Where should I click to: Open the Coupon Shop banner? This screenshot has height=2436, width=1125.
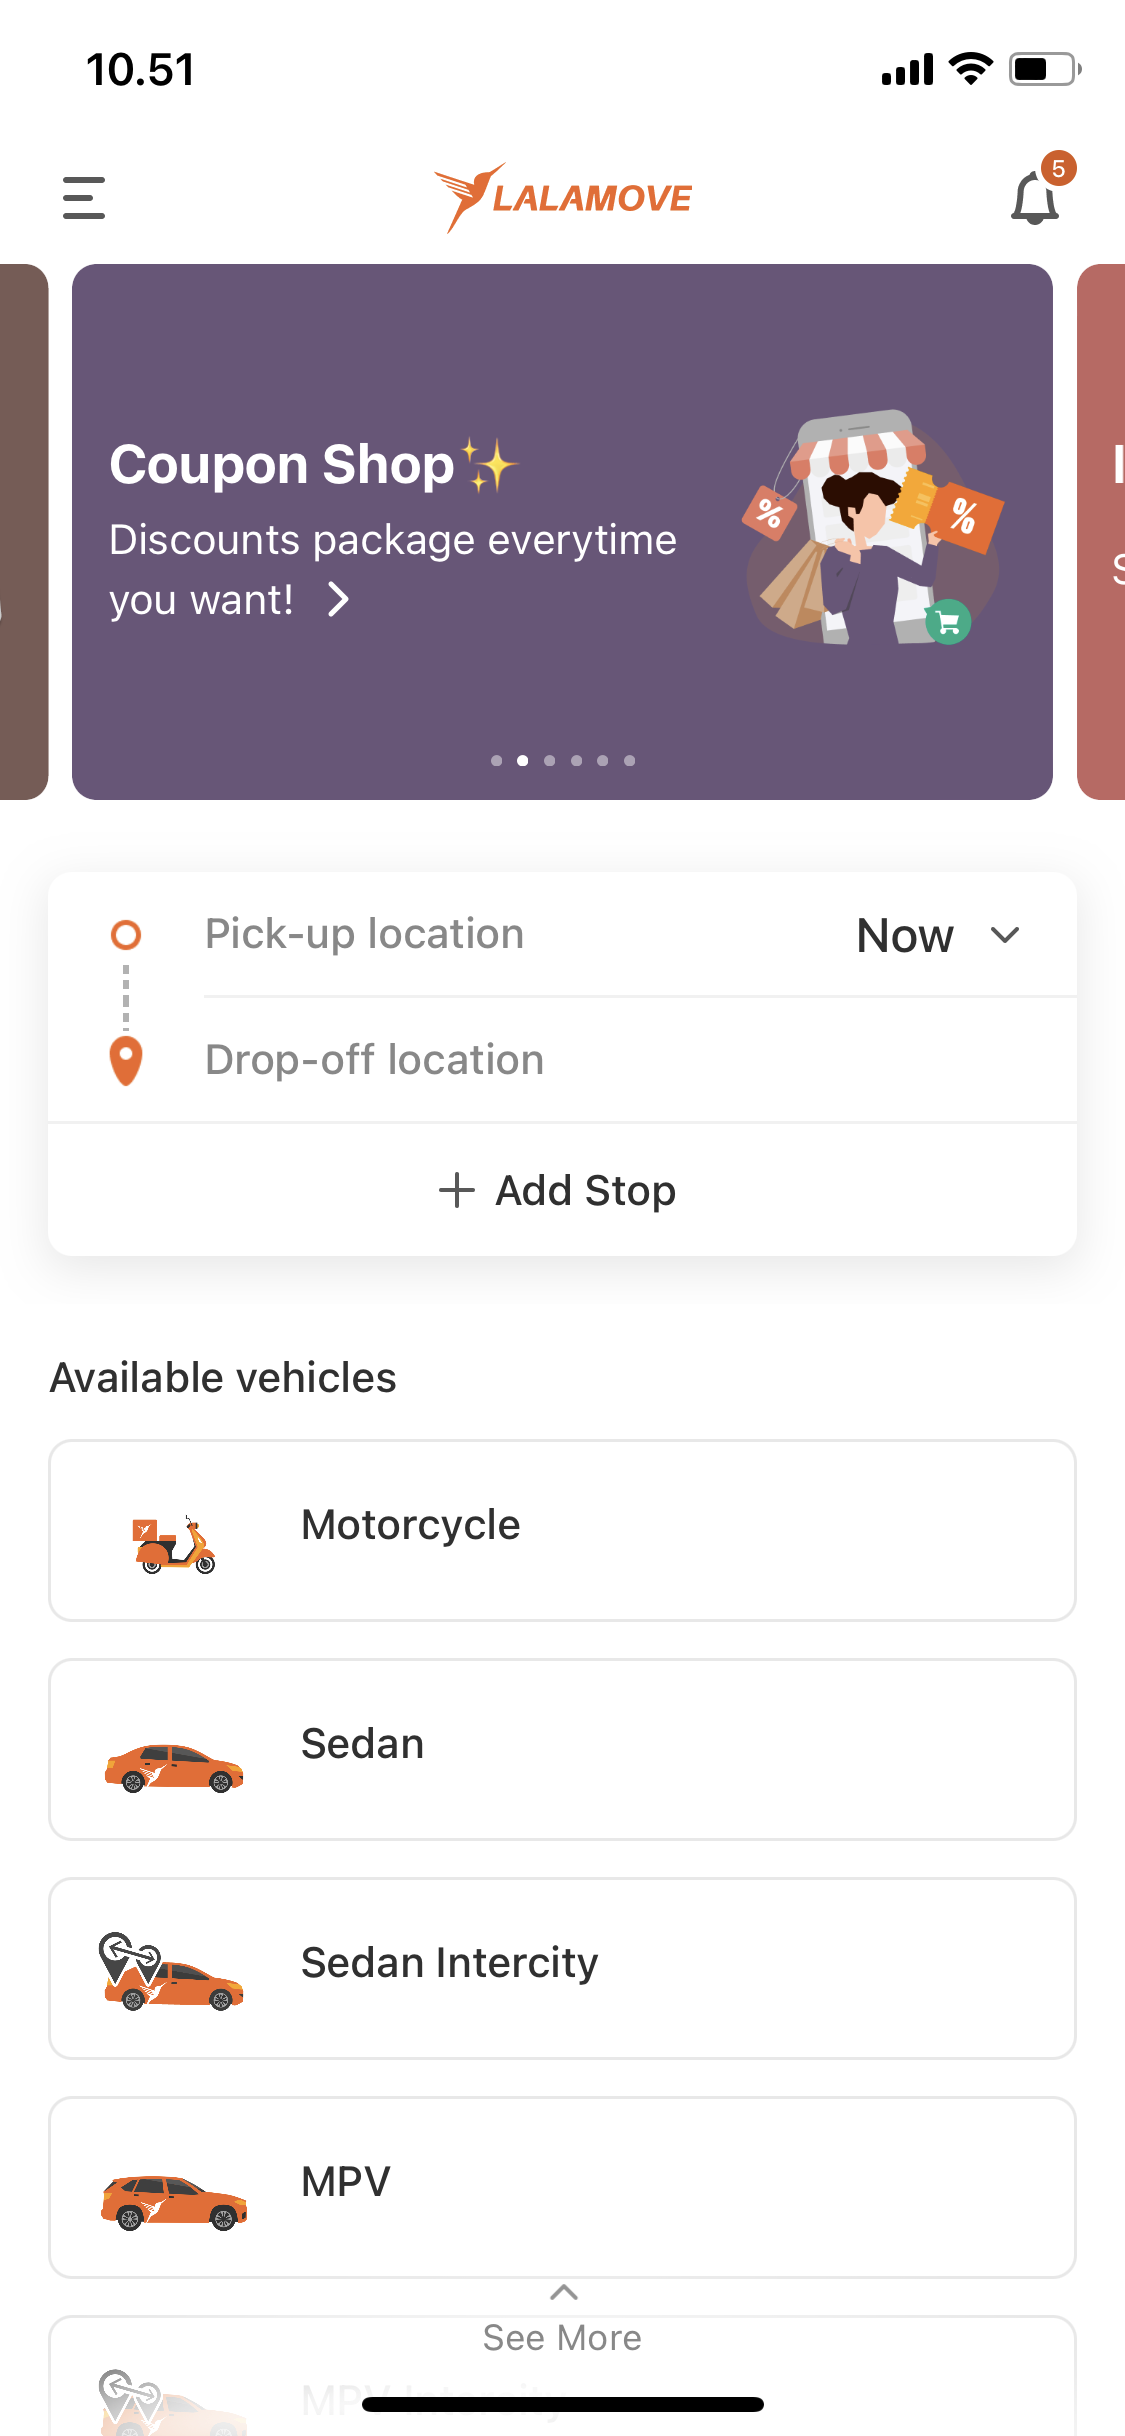(x=562, y=532)
